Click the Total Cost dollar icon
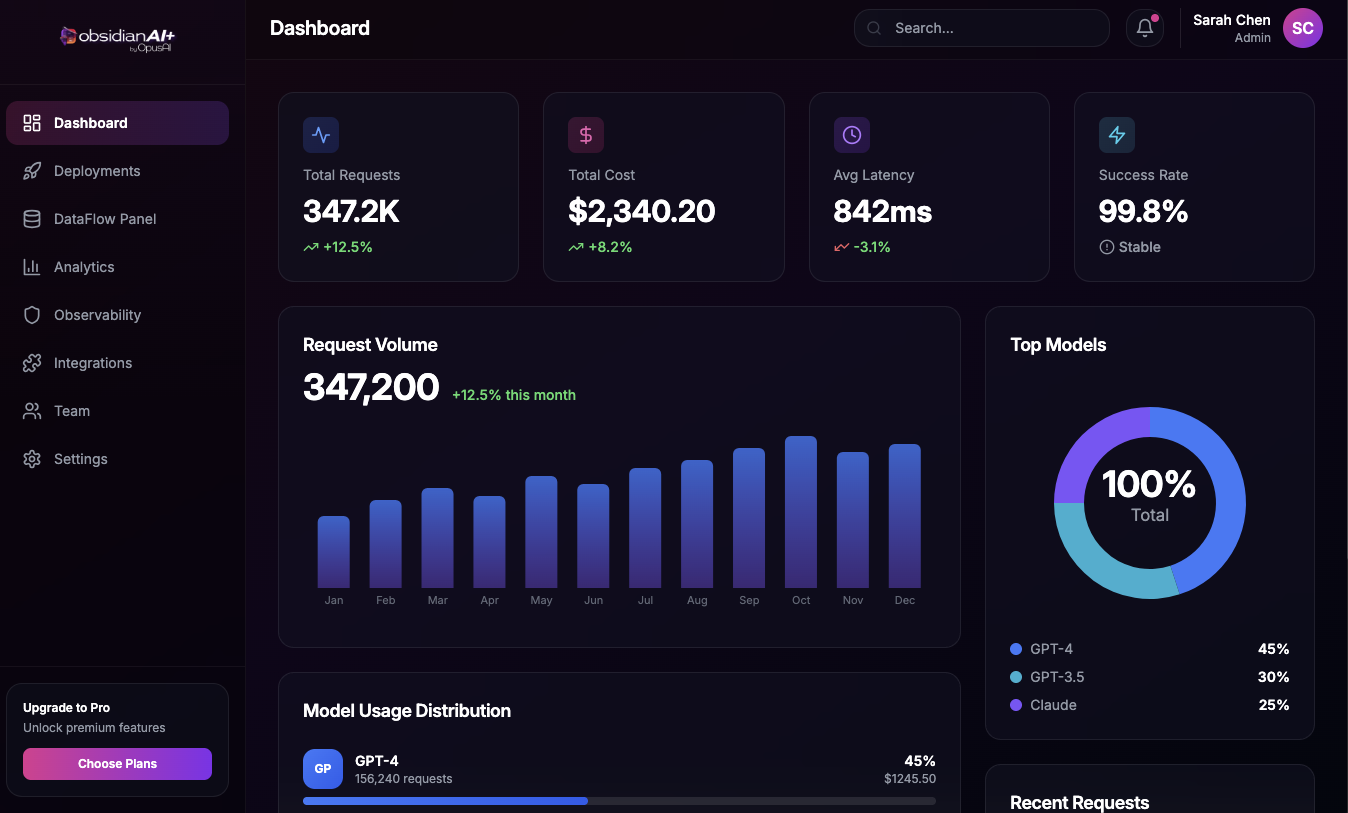This screenshot has height=813, width=1348. click(x=586, y=135)
